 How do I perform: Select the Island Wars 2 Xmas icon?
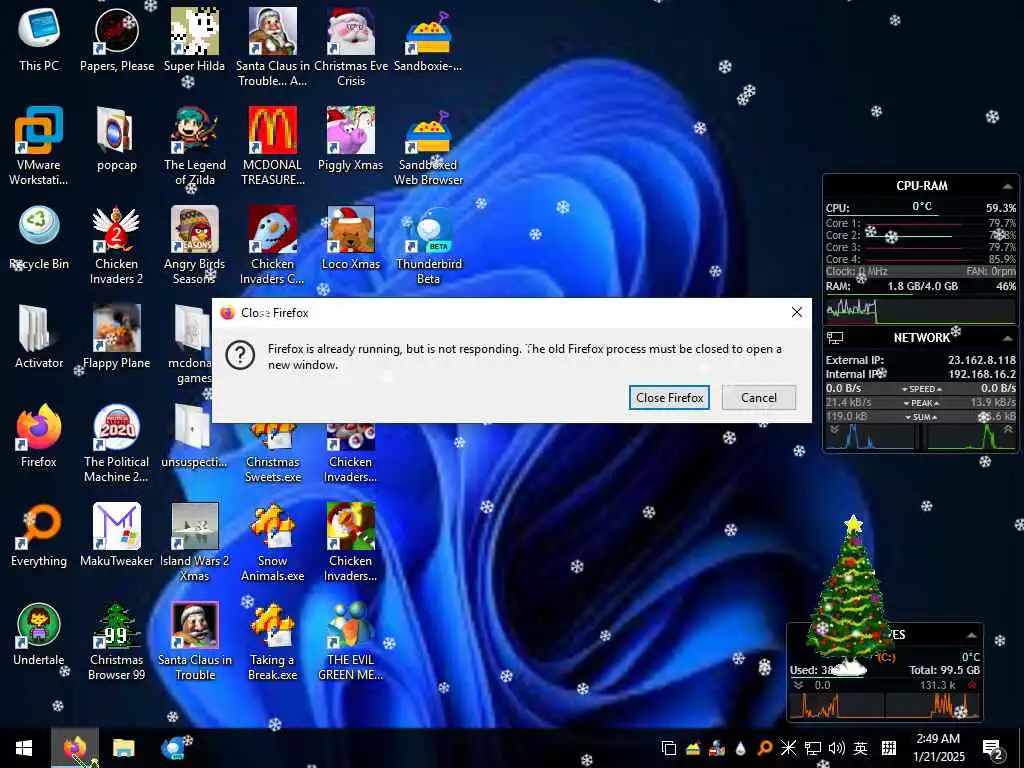195,541
